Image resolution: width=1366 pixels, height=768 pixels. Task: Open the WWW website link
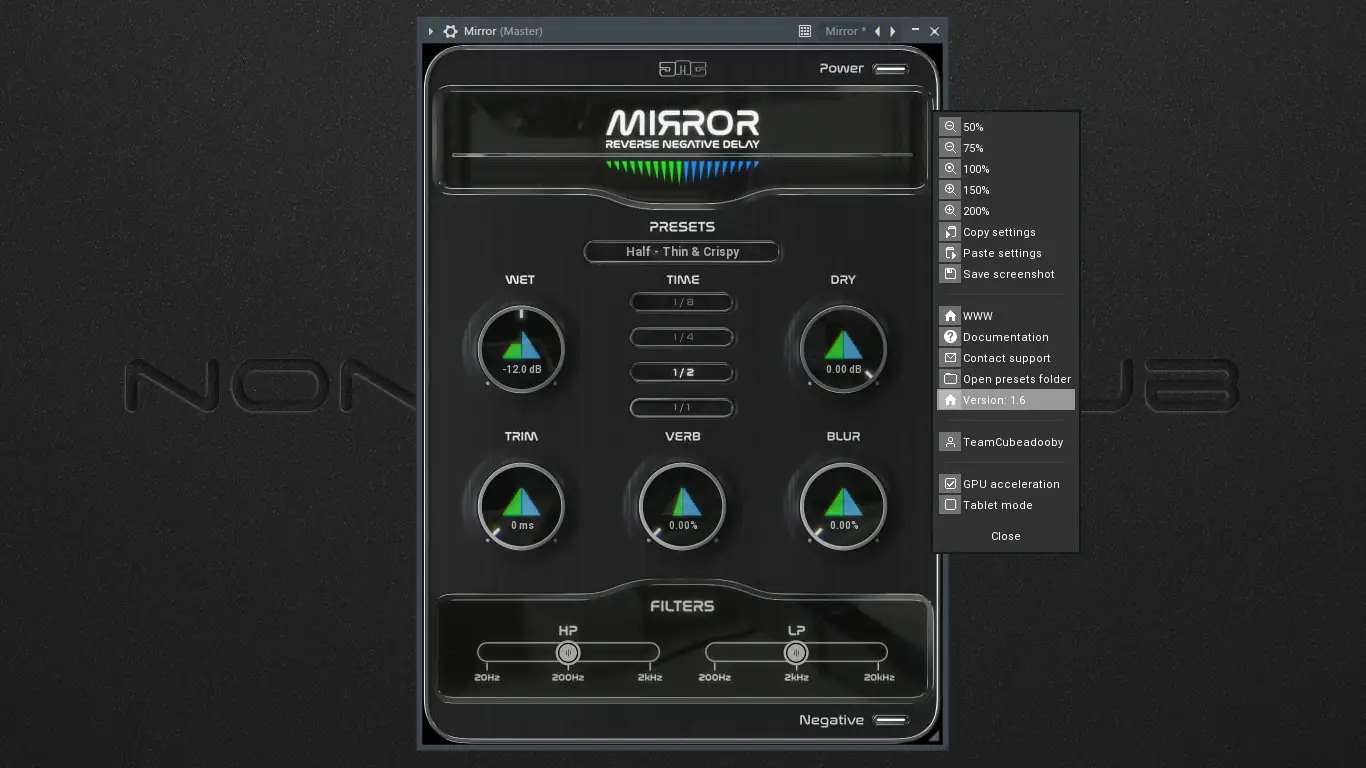[1006, 316]
